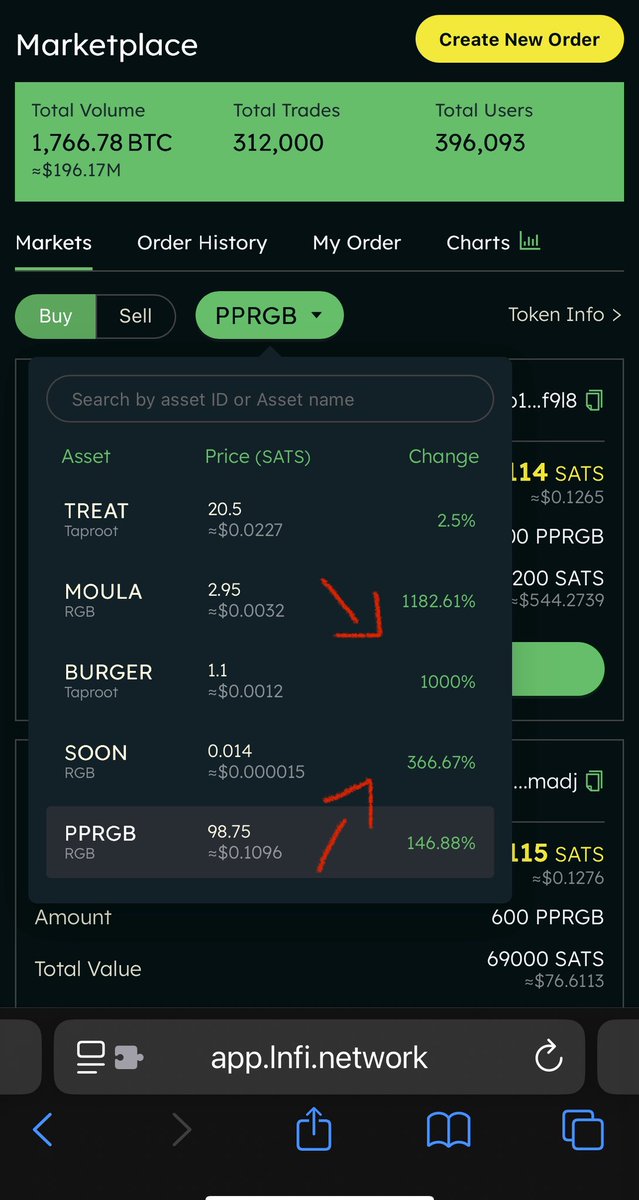
Task: Switch to the Order History tab
Action: click(x=202, y=243)
